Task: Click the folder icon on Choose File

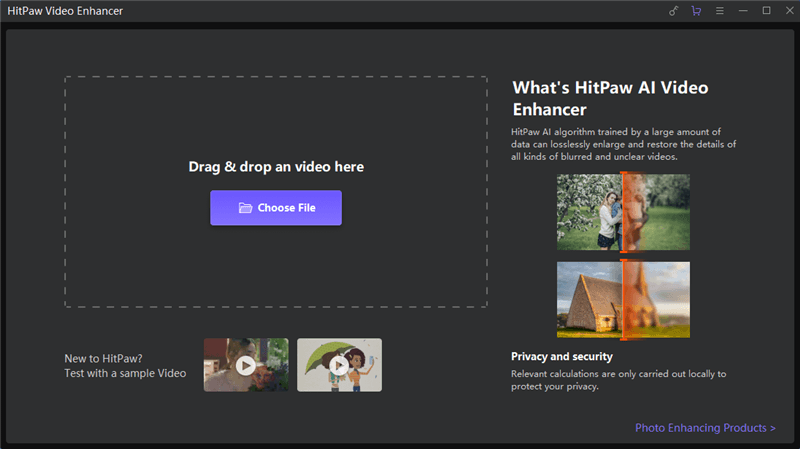Action: click(x=245, y=208)
